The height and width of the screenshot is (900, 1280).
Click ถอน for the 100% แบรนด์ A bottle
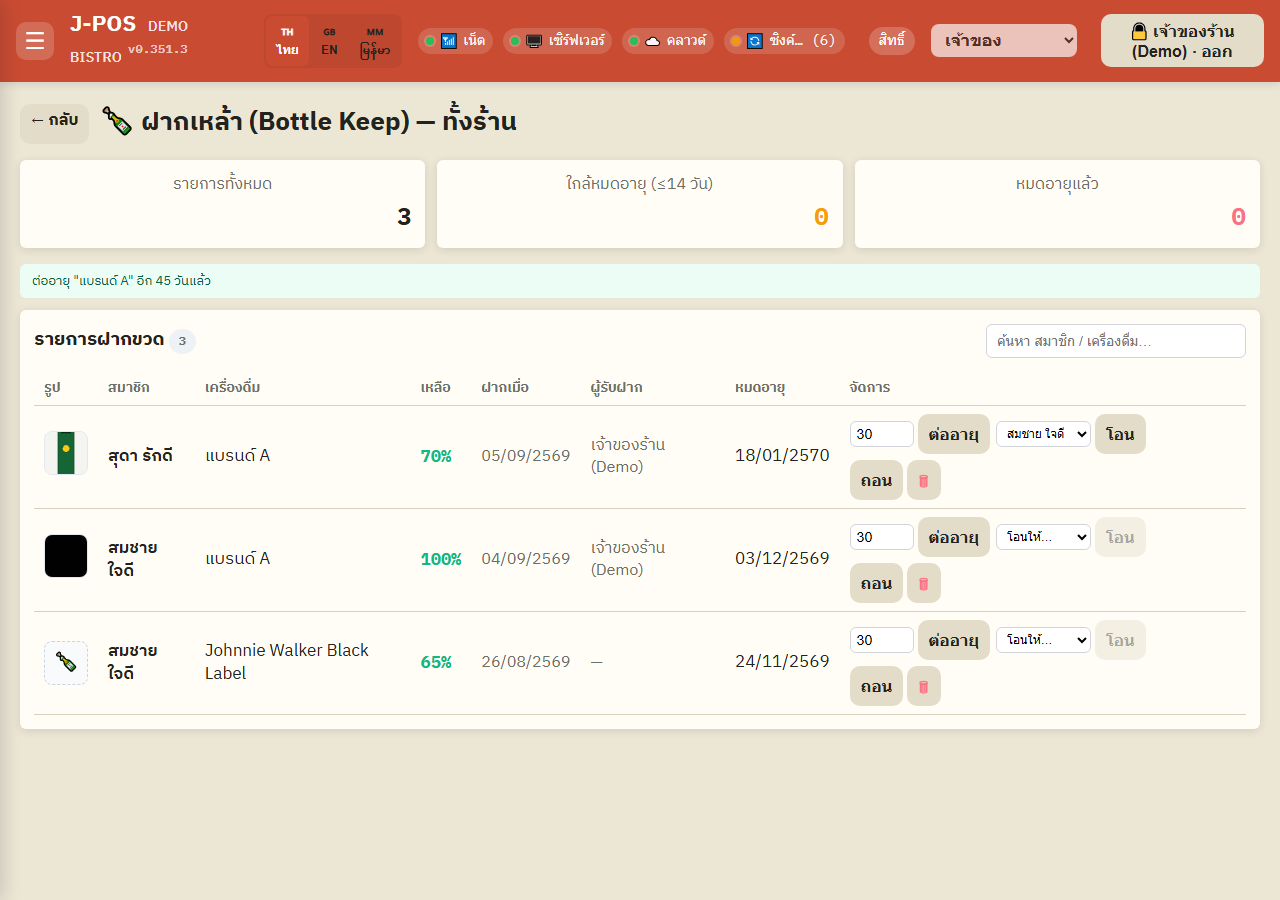point(876,583)
